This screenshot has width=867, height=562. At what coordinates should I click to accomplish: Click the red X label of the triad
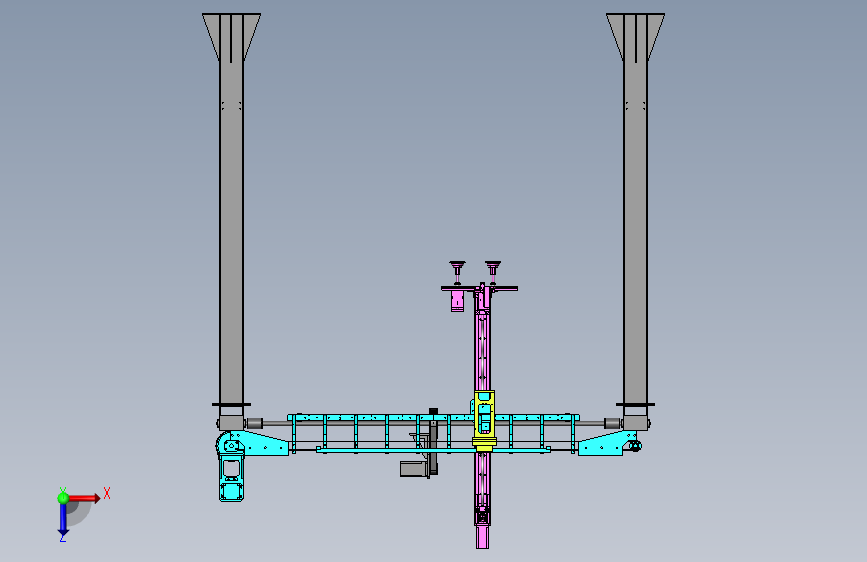[x=107, y=493]
